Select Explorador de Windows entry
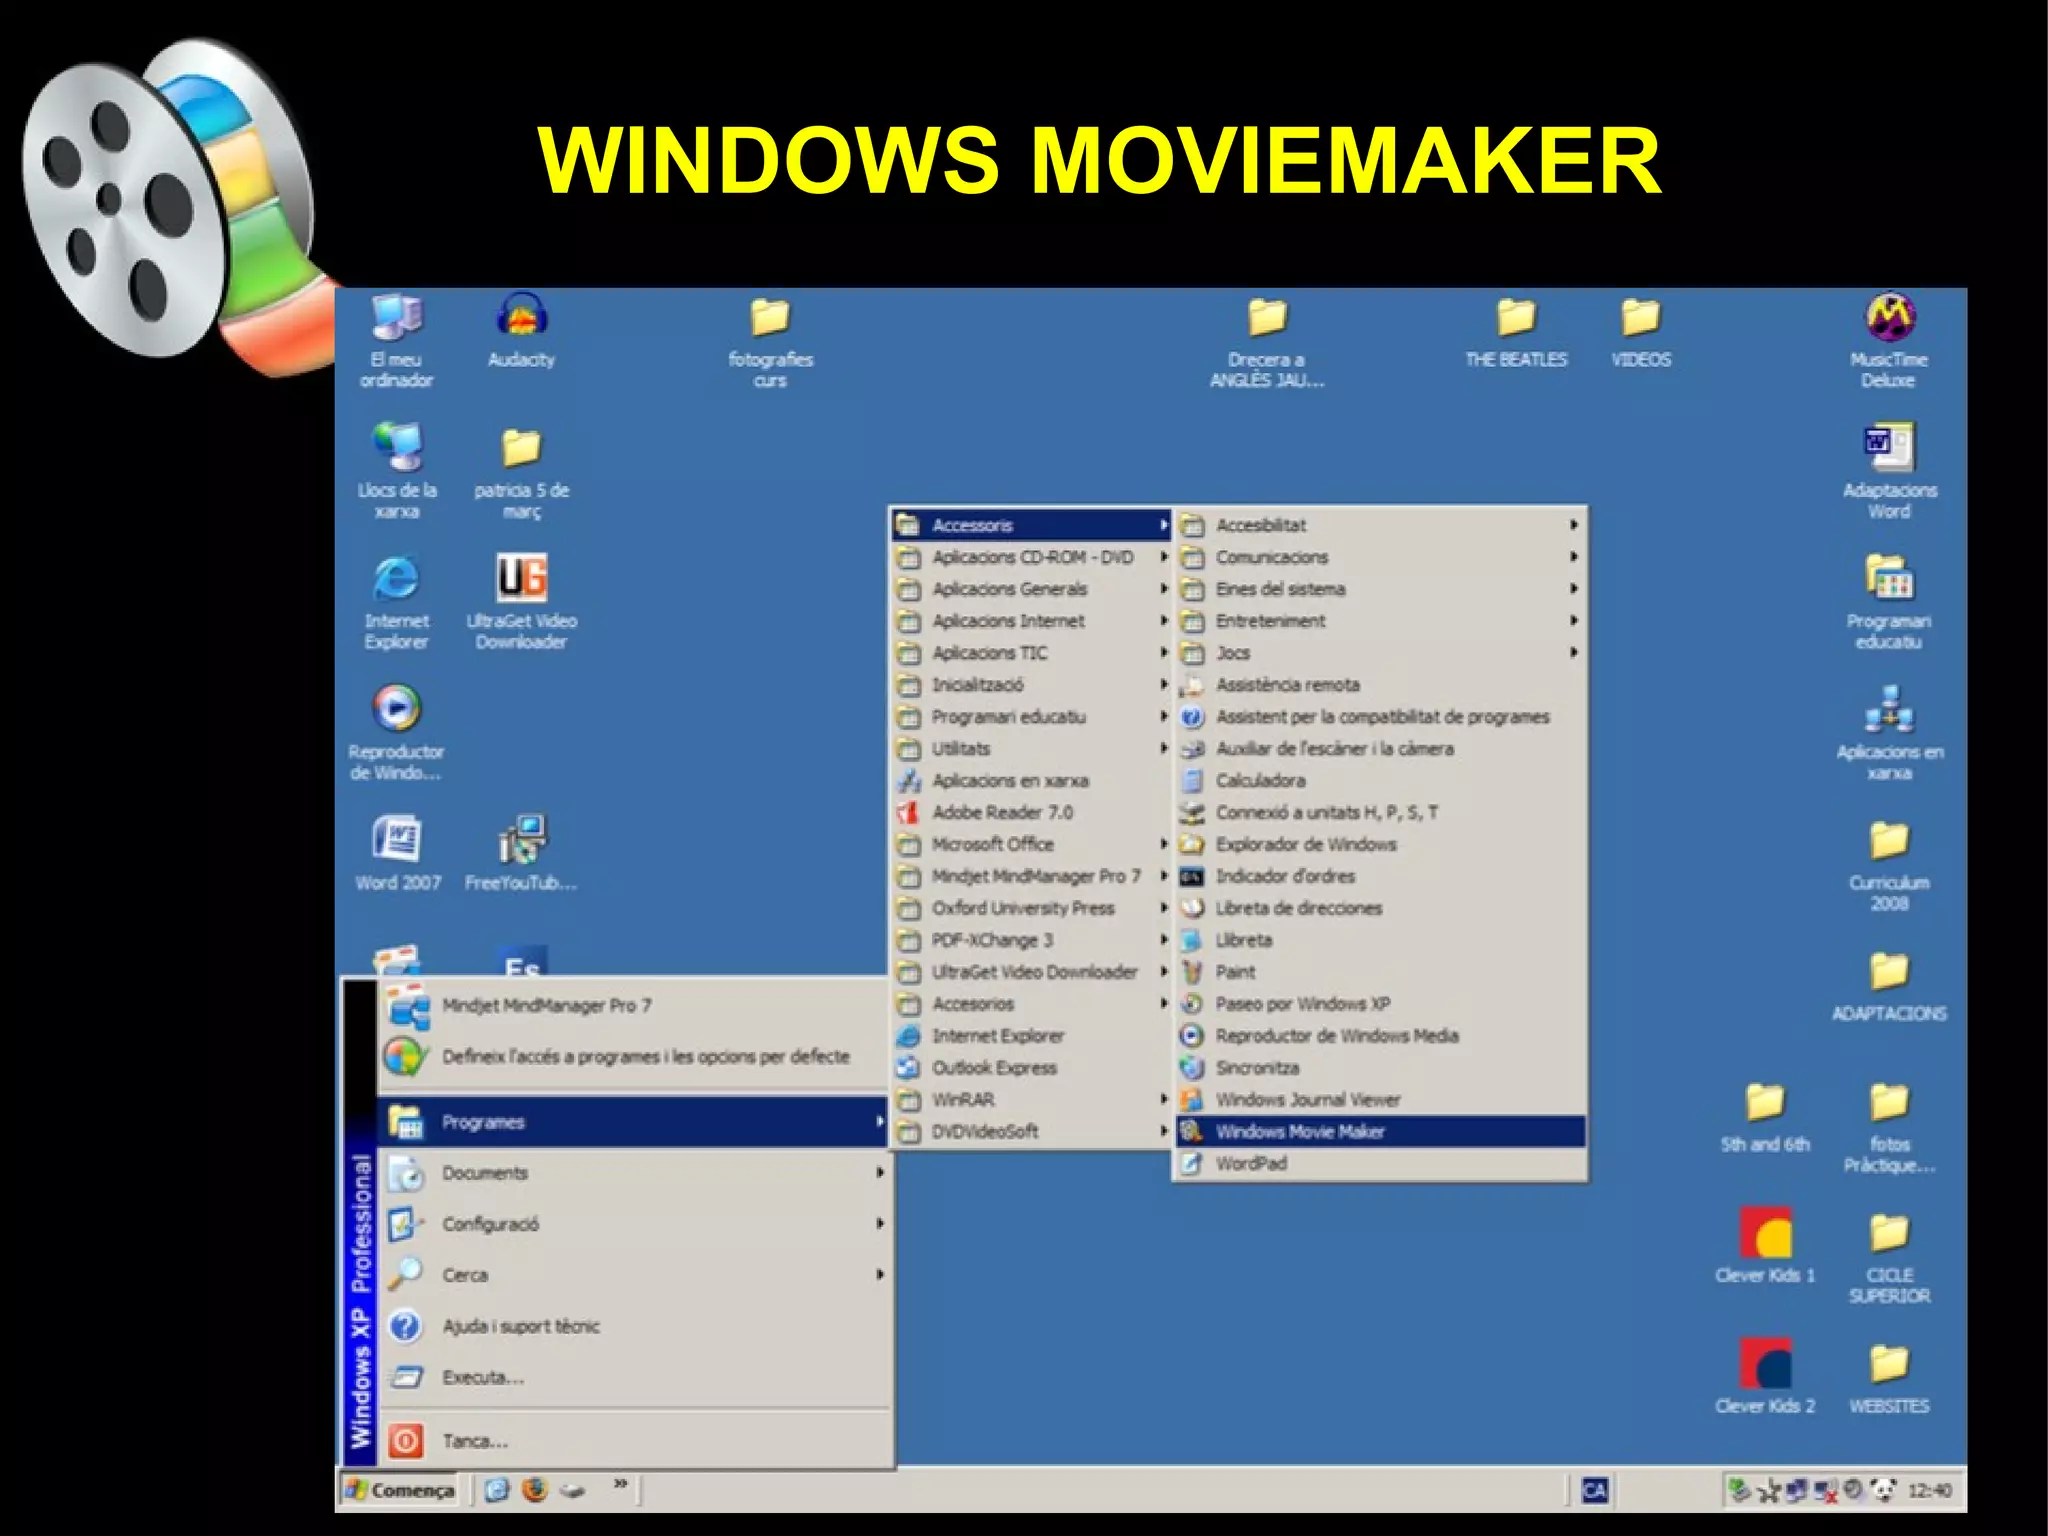The image size is (2048, 1536). click(1380, 844)
